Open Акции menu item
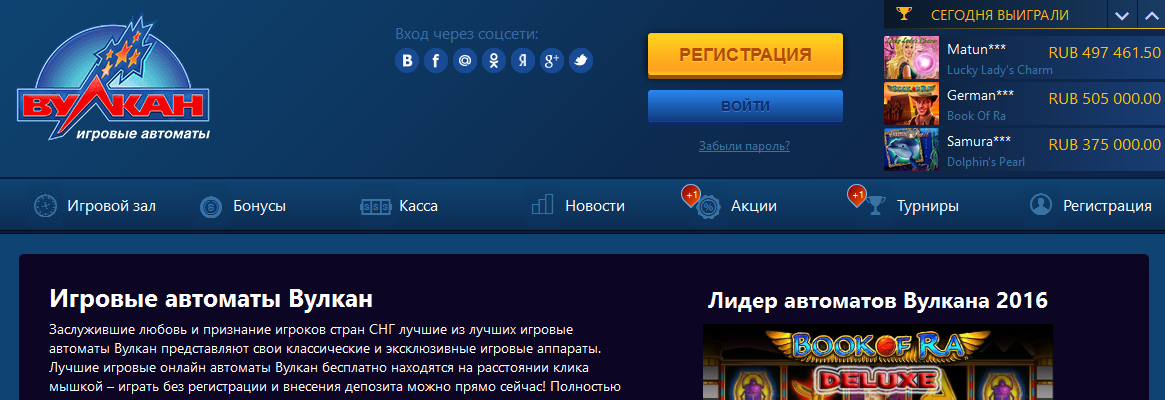 pyautogui.click(x=753, y=206)
